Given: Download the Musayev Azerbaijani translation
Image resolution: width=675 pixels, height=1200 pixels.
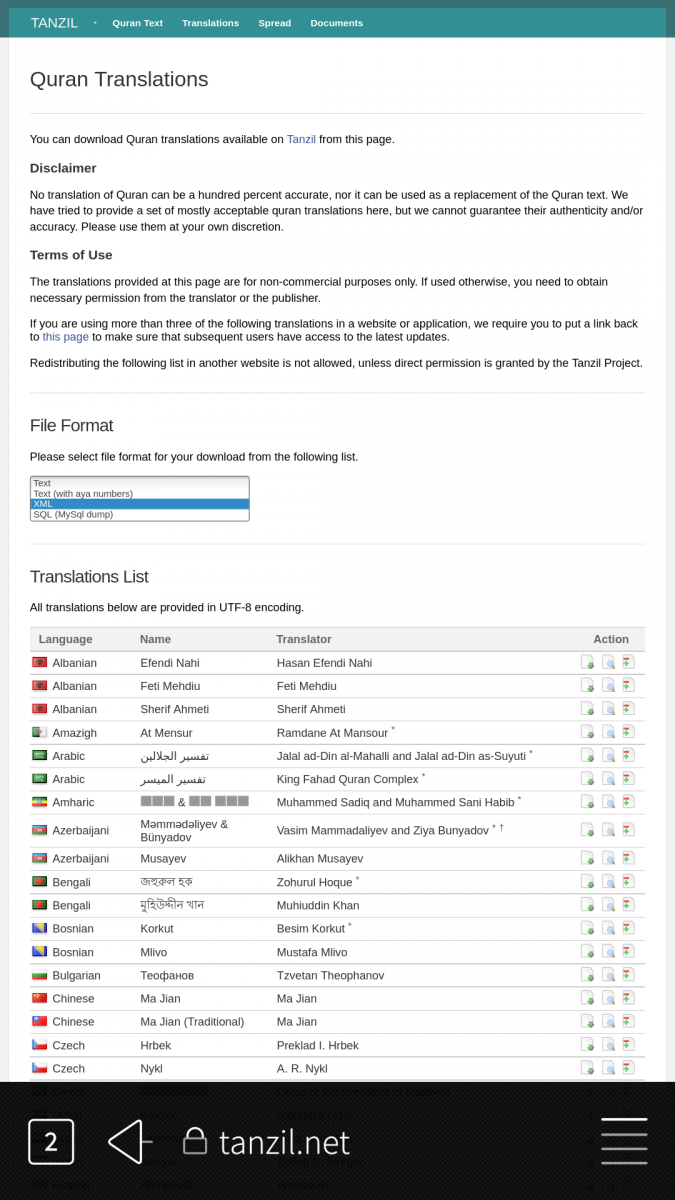Looking at the screenshot, I should 587,858.
